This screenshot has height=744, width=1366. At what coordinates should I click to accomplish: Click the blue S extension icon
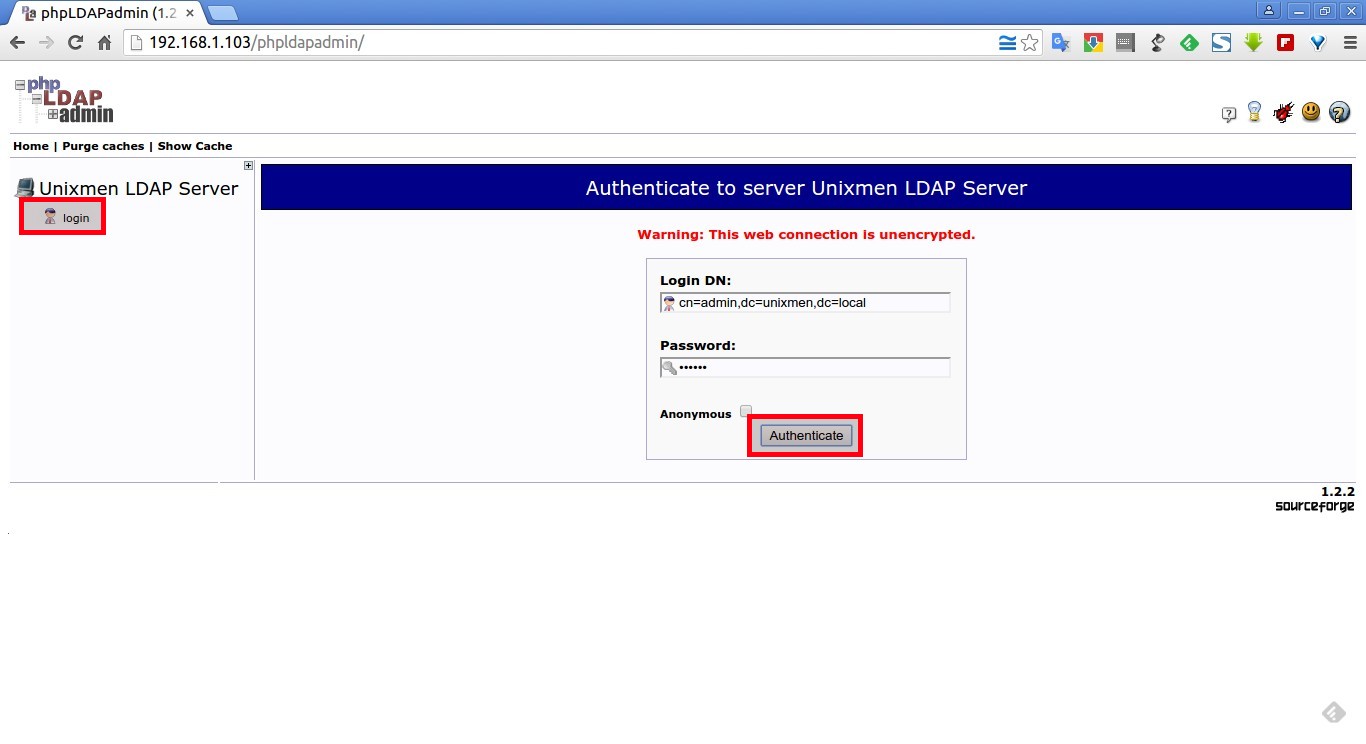point(1221,43)
